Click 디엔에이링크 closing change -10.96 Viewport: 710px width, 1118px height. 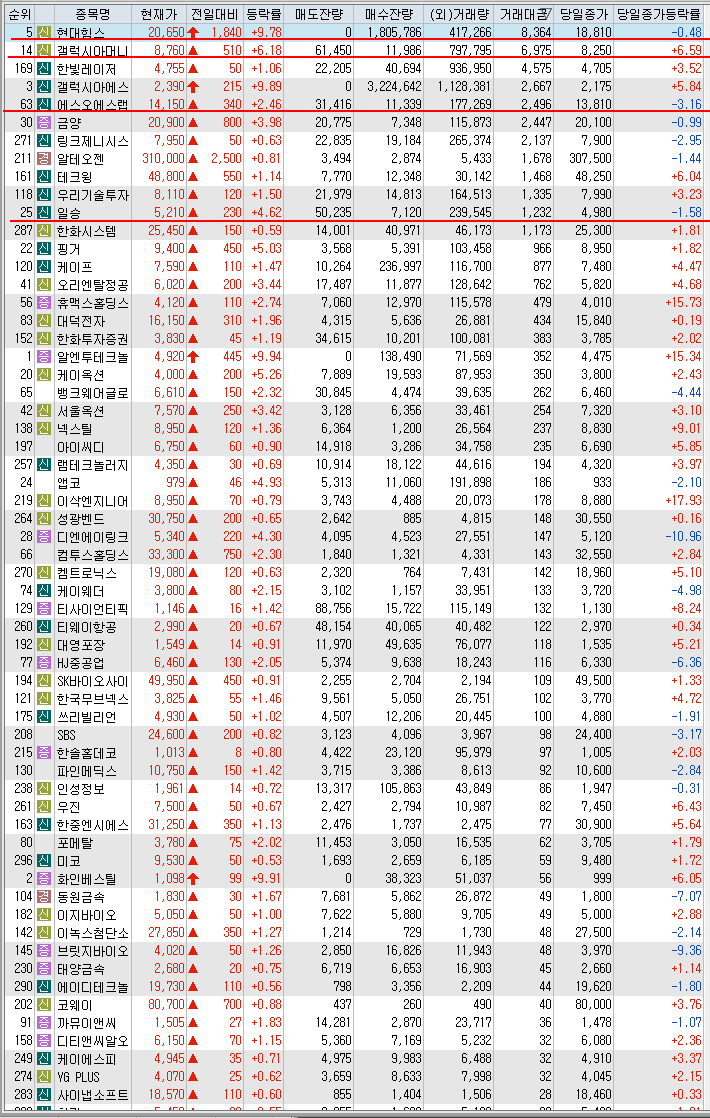click(683, 536)
